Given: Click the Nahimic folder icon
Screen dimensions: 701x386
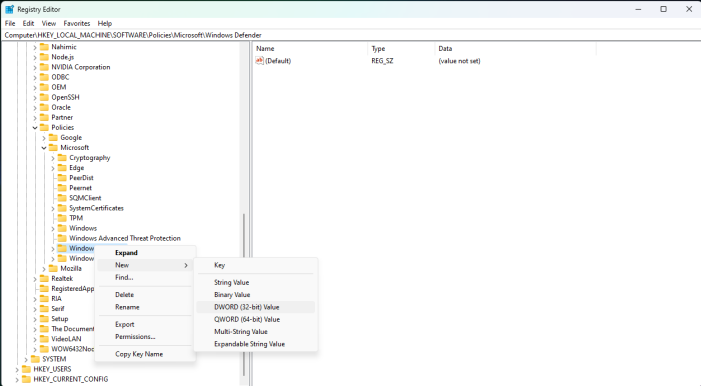Looking at the screenshot, I should 44,47.
